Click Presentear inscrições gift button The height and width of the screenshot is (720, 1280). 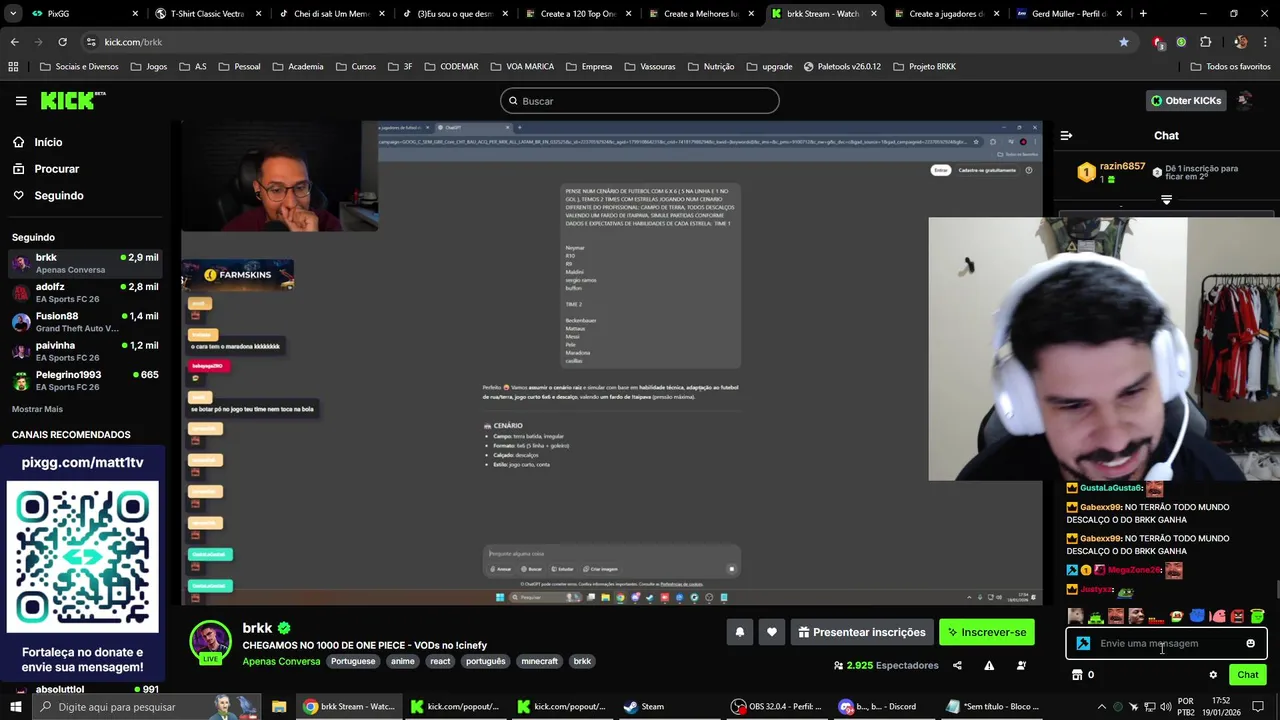[x=861, y=632]
